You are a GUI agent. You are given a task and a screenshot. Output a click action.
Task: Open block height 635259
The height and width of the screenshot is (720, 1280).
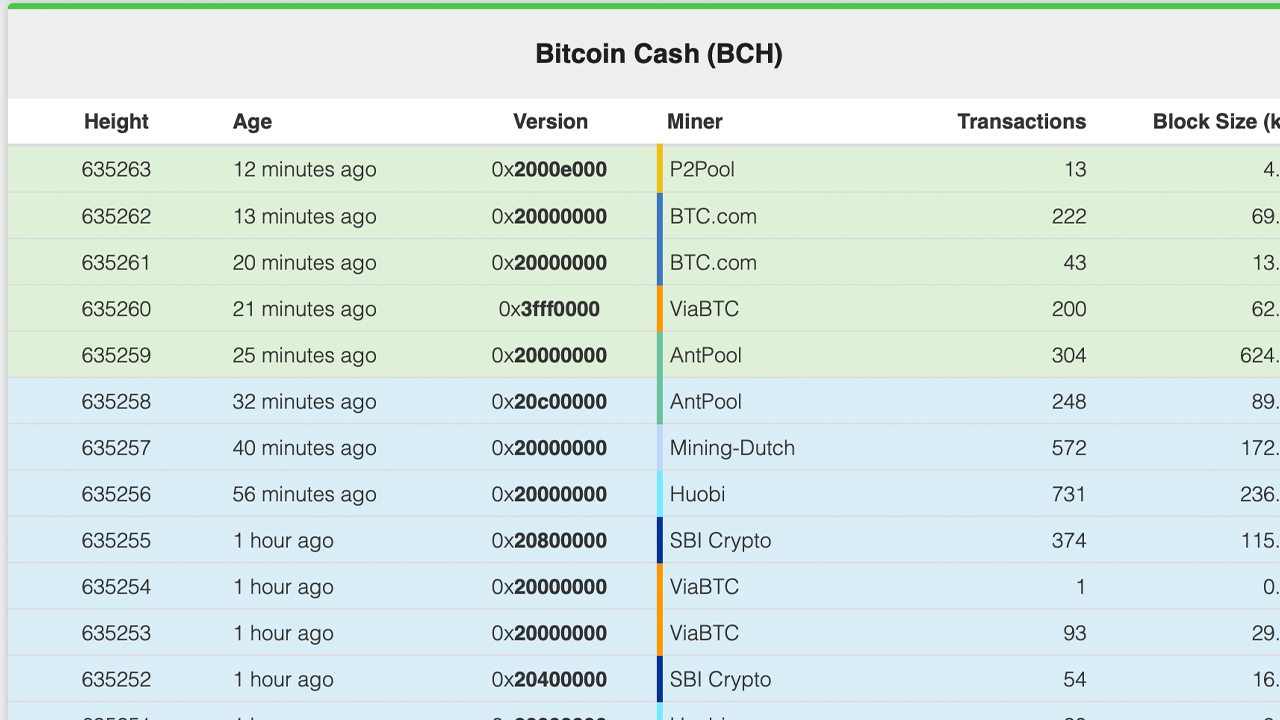(116, 355)
